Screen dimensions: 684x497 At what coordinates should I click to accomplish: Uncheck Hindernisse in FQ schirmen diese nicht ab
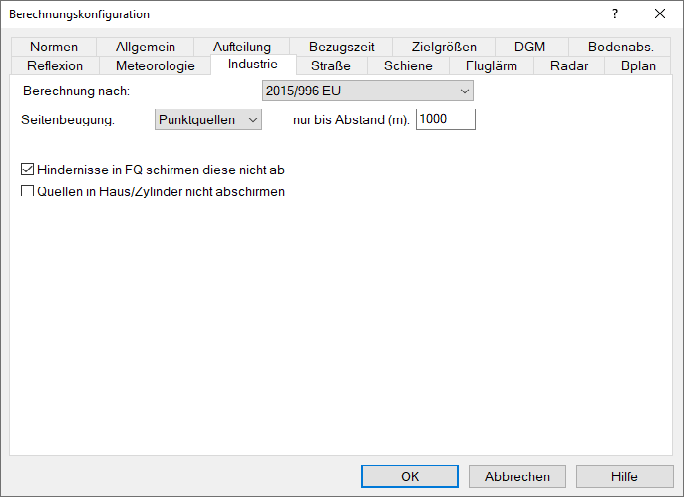click(27, 169)
